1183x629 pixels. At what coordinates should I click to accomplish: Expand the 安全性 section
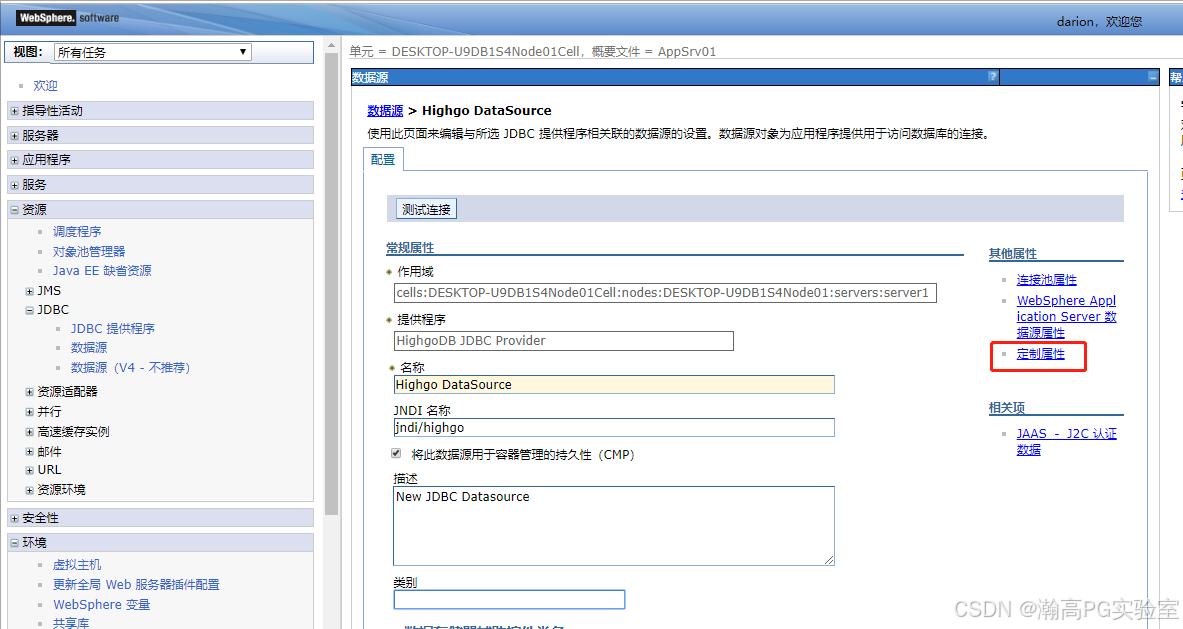[x=14, y=518]
